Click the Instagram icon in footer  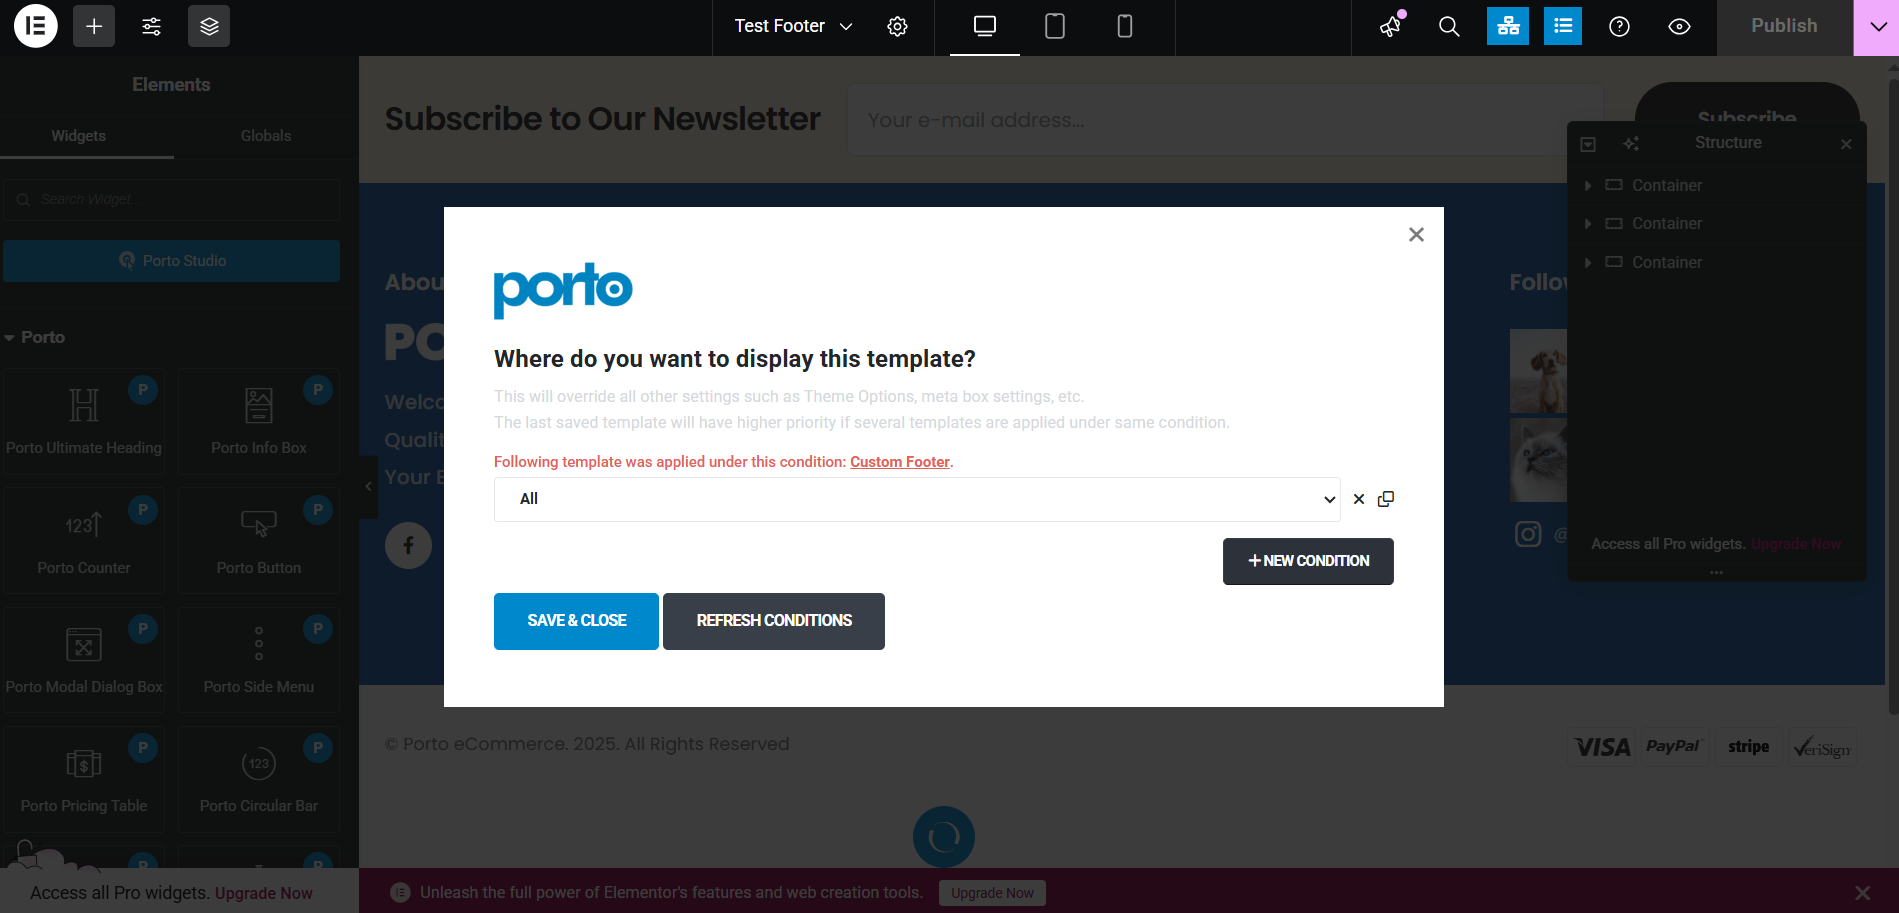[x=1528, y=535]
